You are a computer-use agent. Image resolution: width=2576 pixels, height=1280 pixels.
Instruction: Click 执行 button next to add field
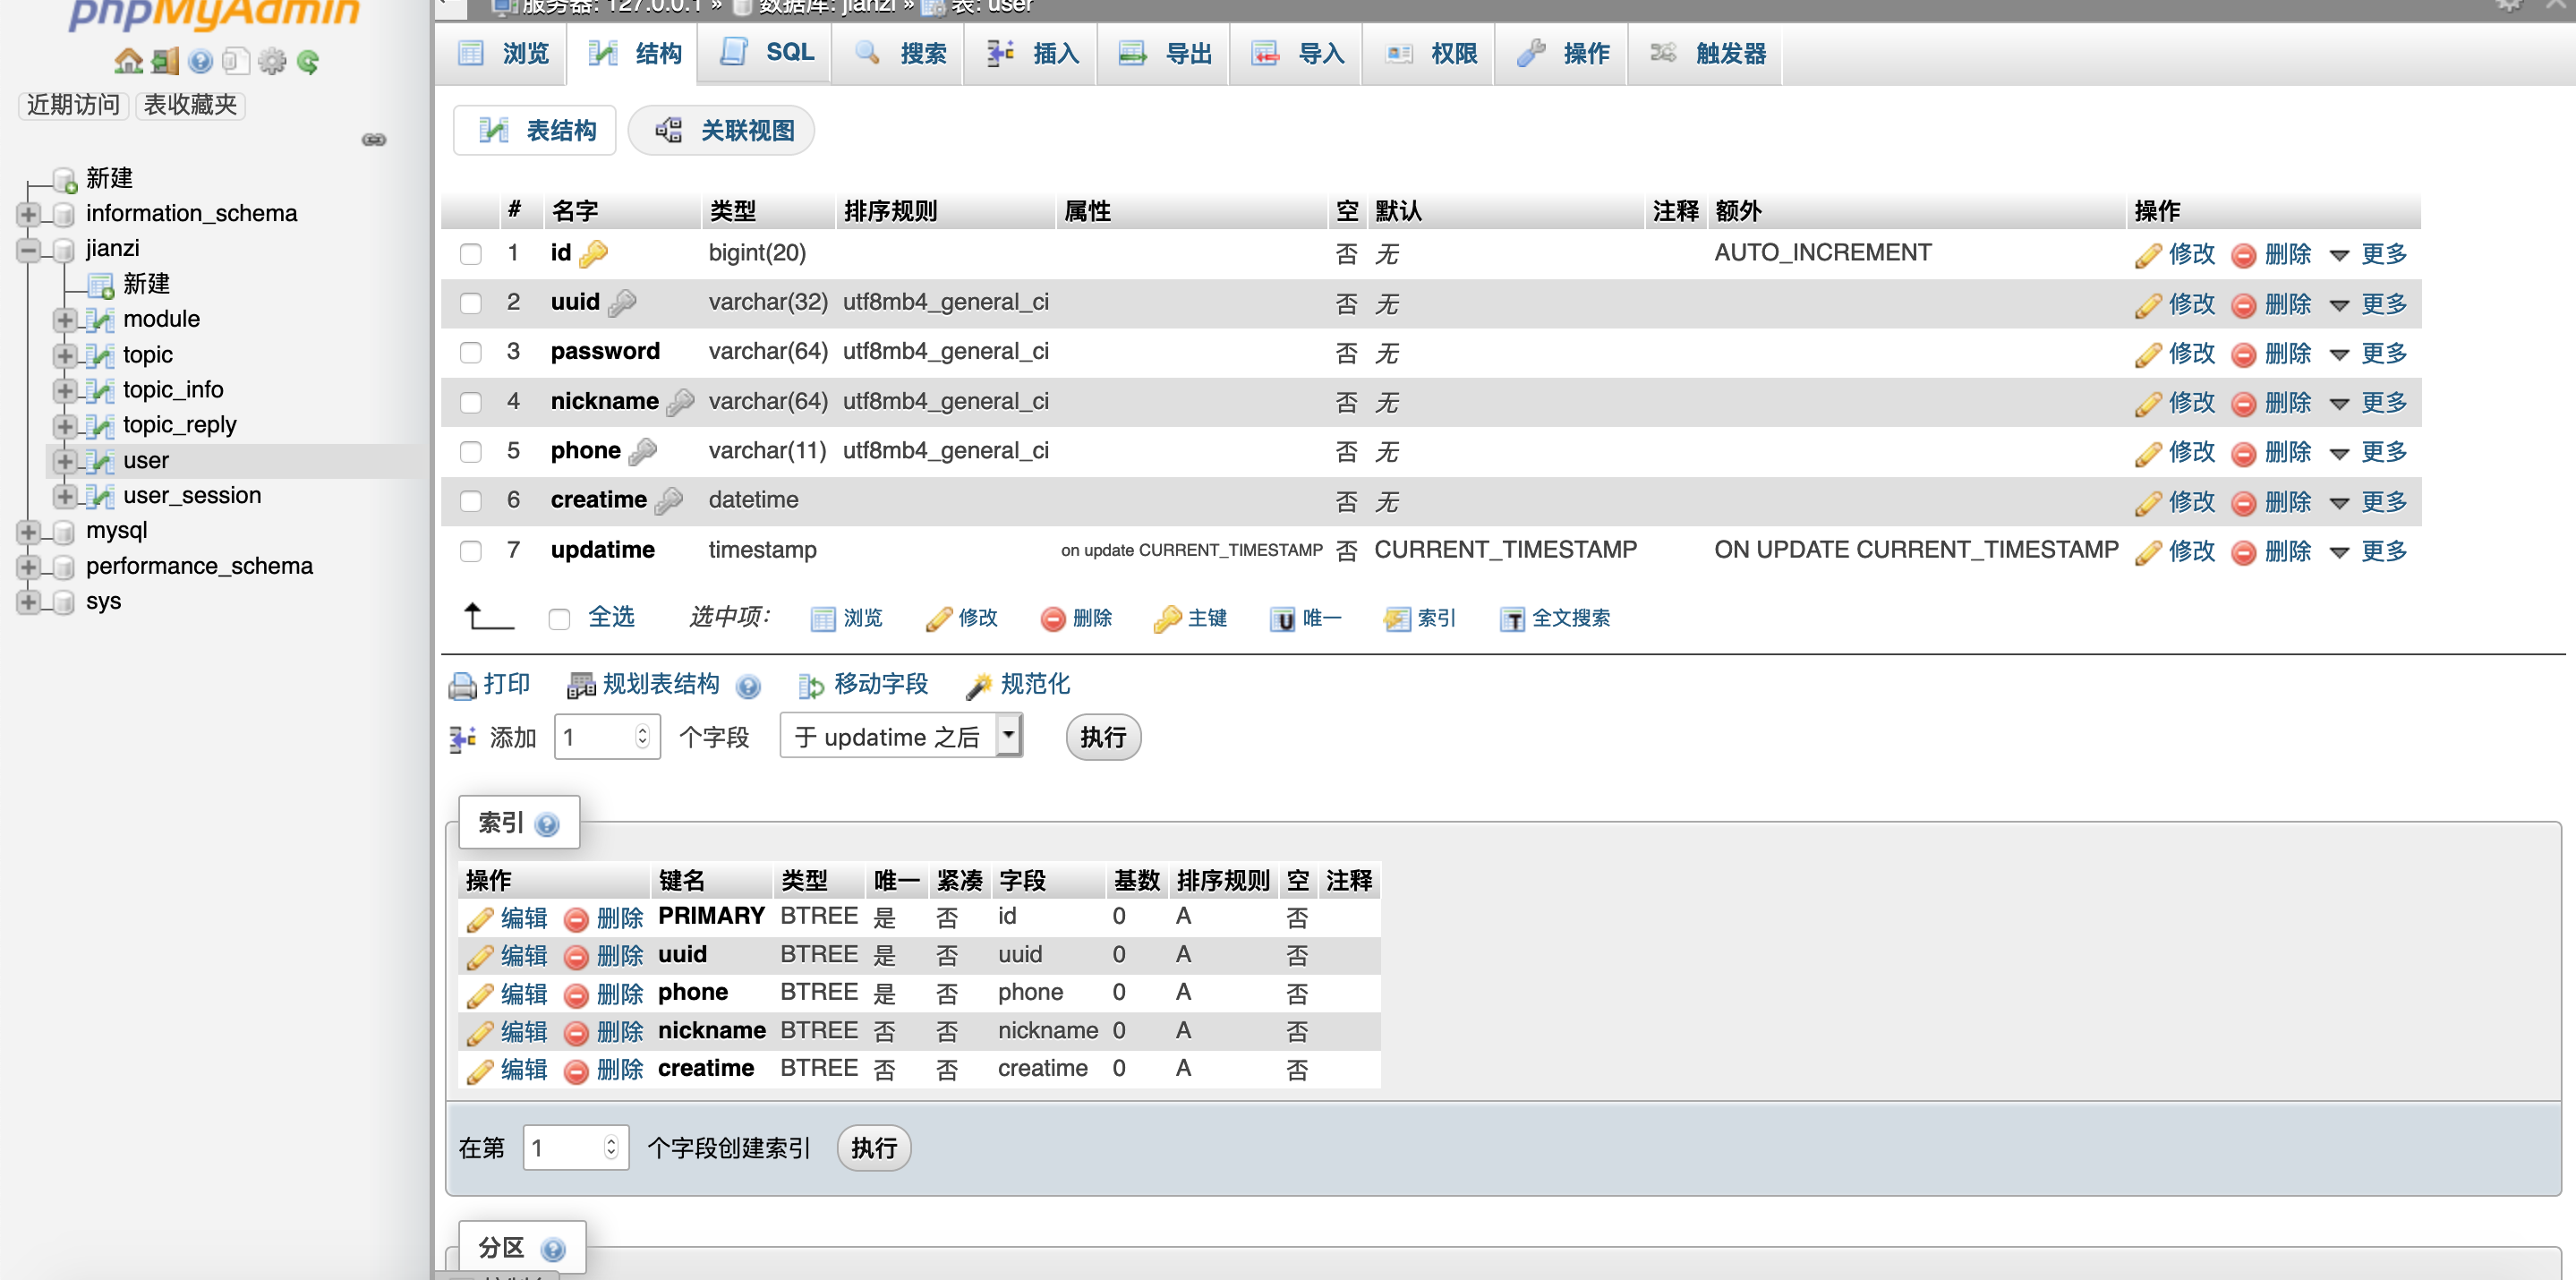click(x=1102, y=737)
